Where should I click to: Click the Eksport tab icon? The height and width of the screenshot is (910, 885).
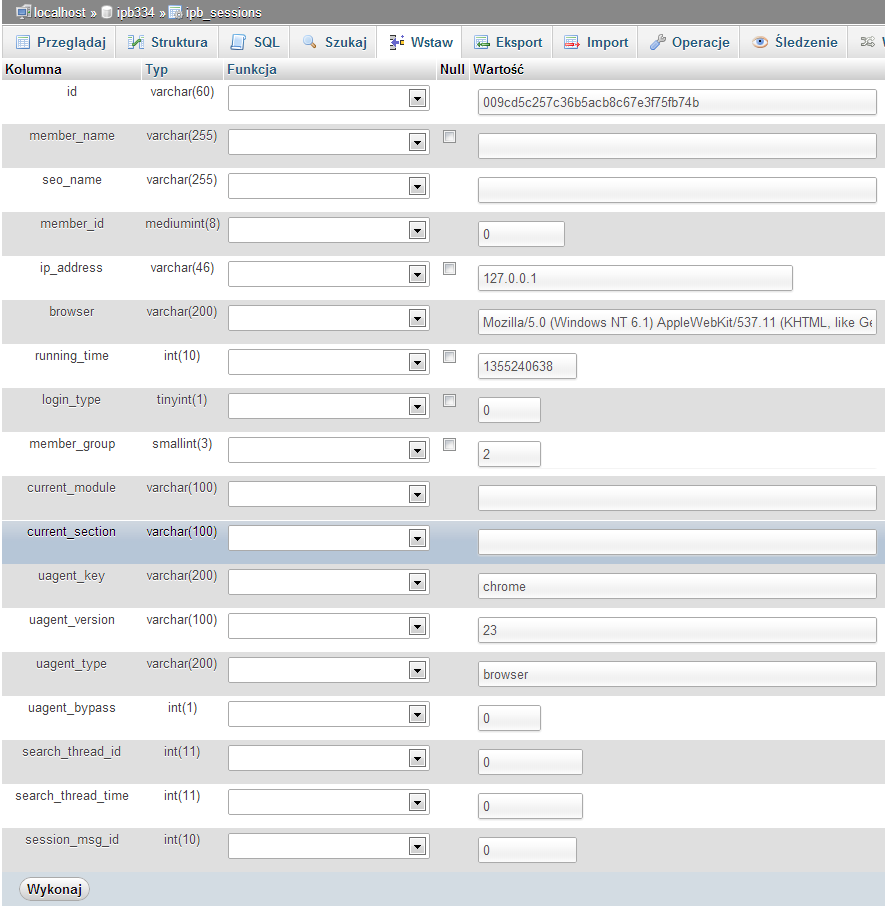[482, 43]
